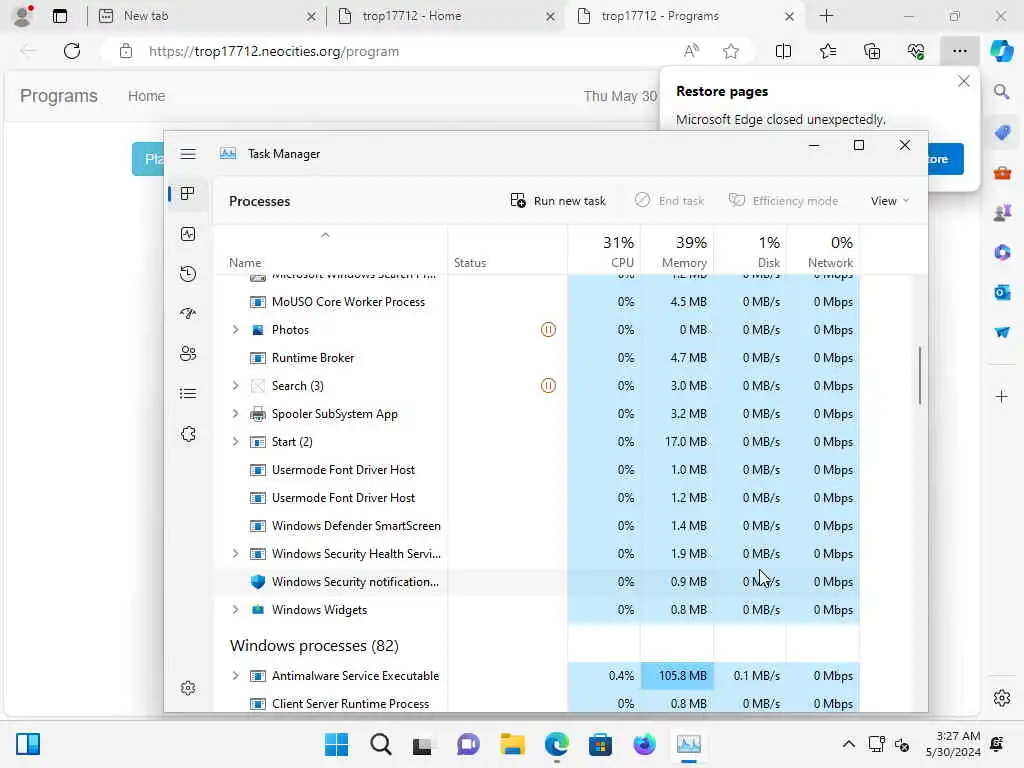1024x768 pixels.
Task: Open Windows Start button on taskbar
Action: click(336, 744)
